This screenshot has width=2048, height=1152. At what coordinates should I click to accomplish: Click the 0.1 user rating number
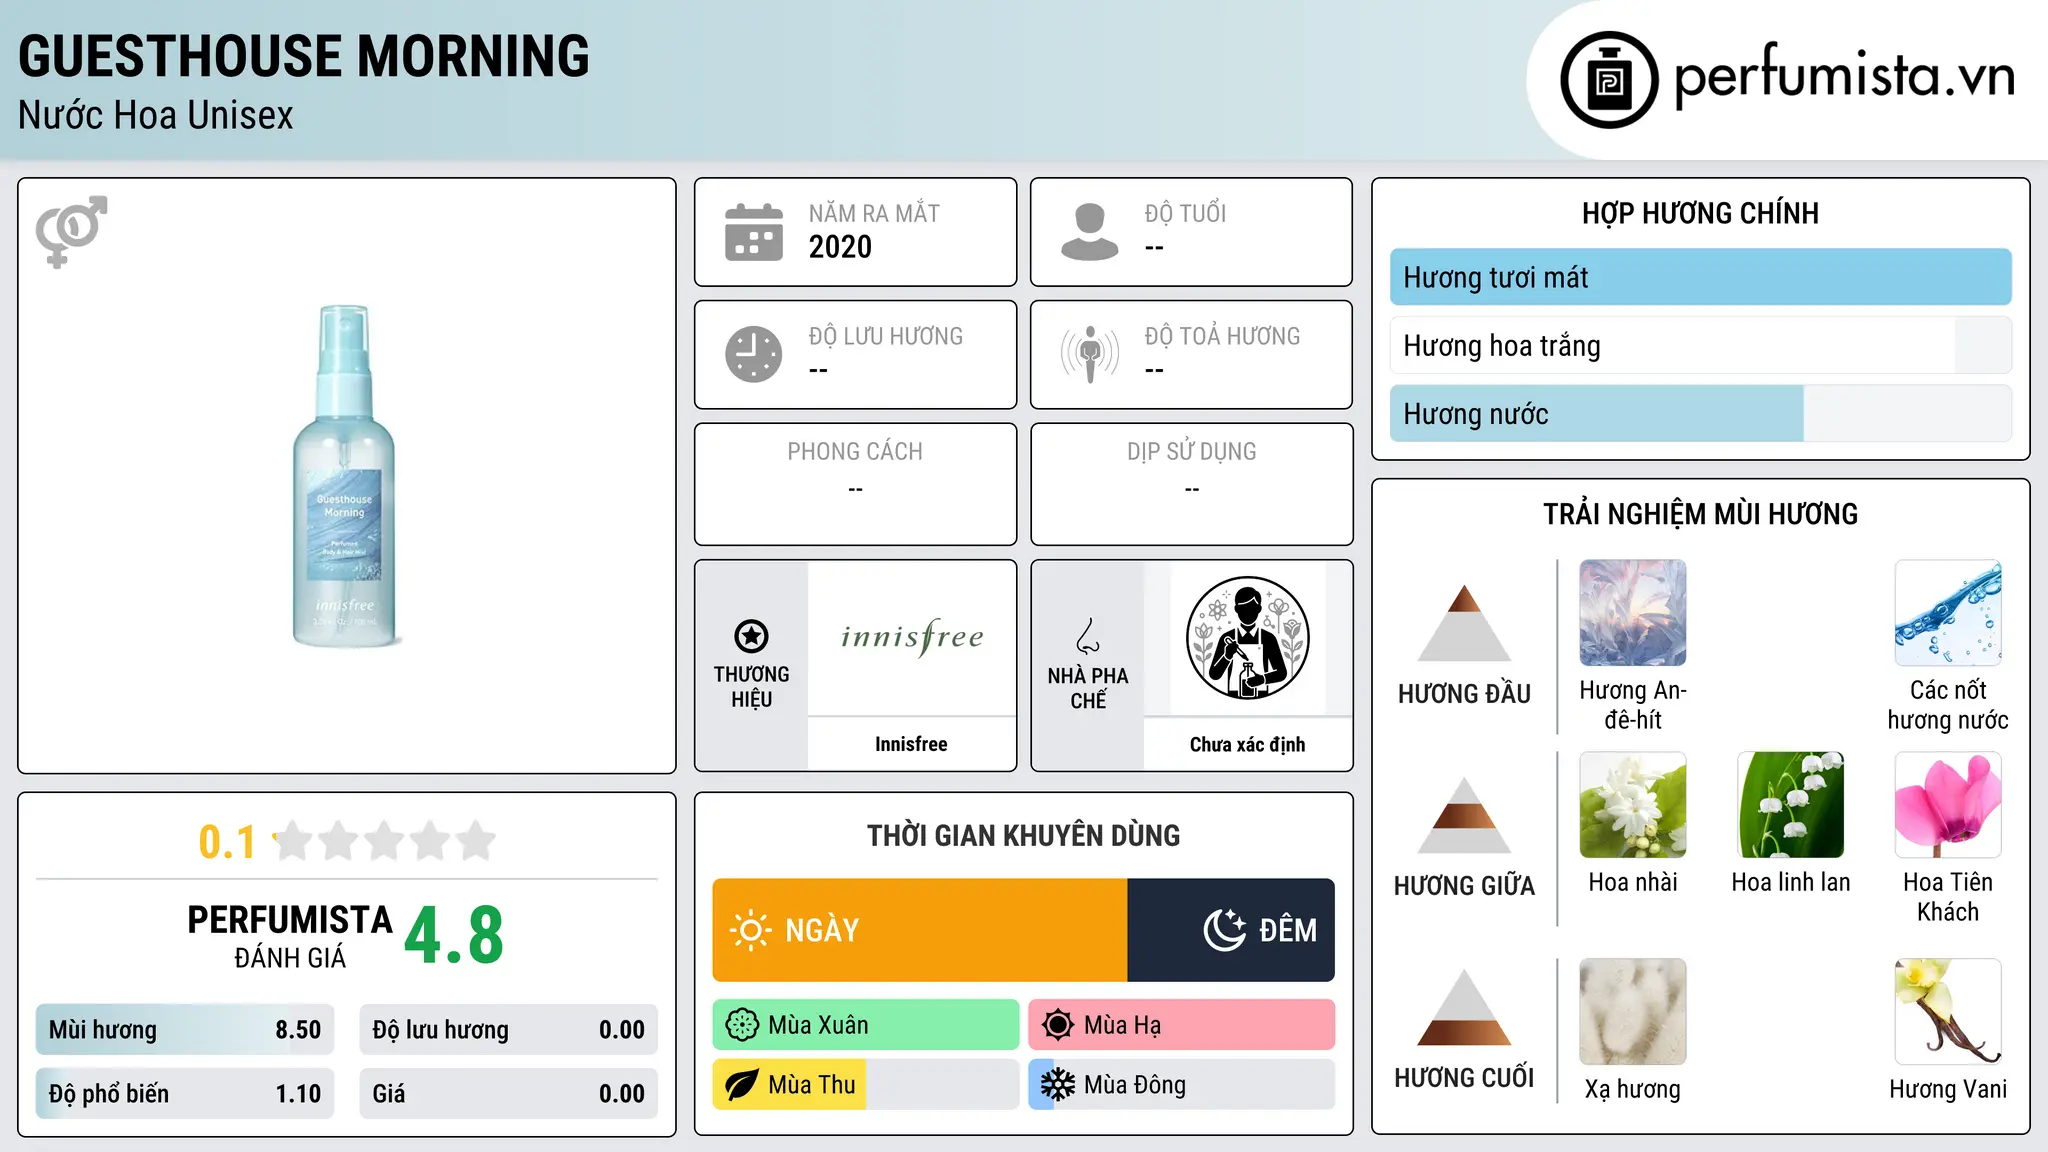(227, 842)
